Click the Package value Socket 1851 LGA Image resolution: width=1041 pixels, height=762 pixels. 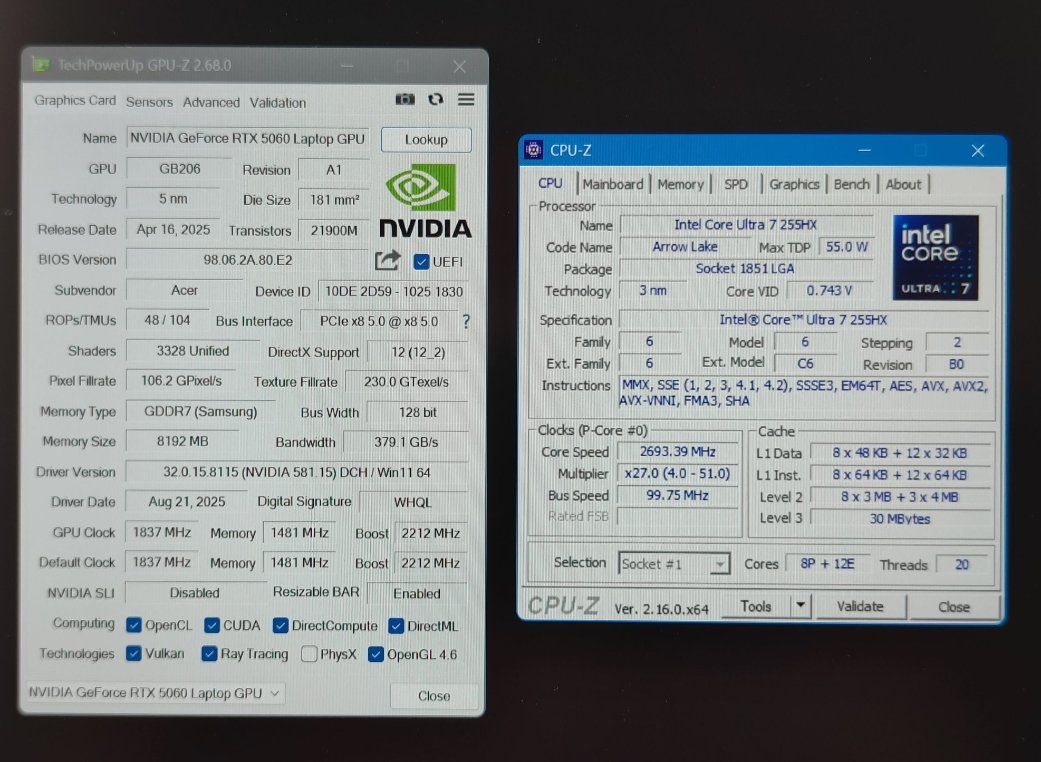click(745, 268)
